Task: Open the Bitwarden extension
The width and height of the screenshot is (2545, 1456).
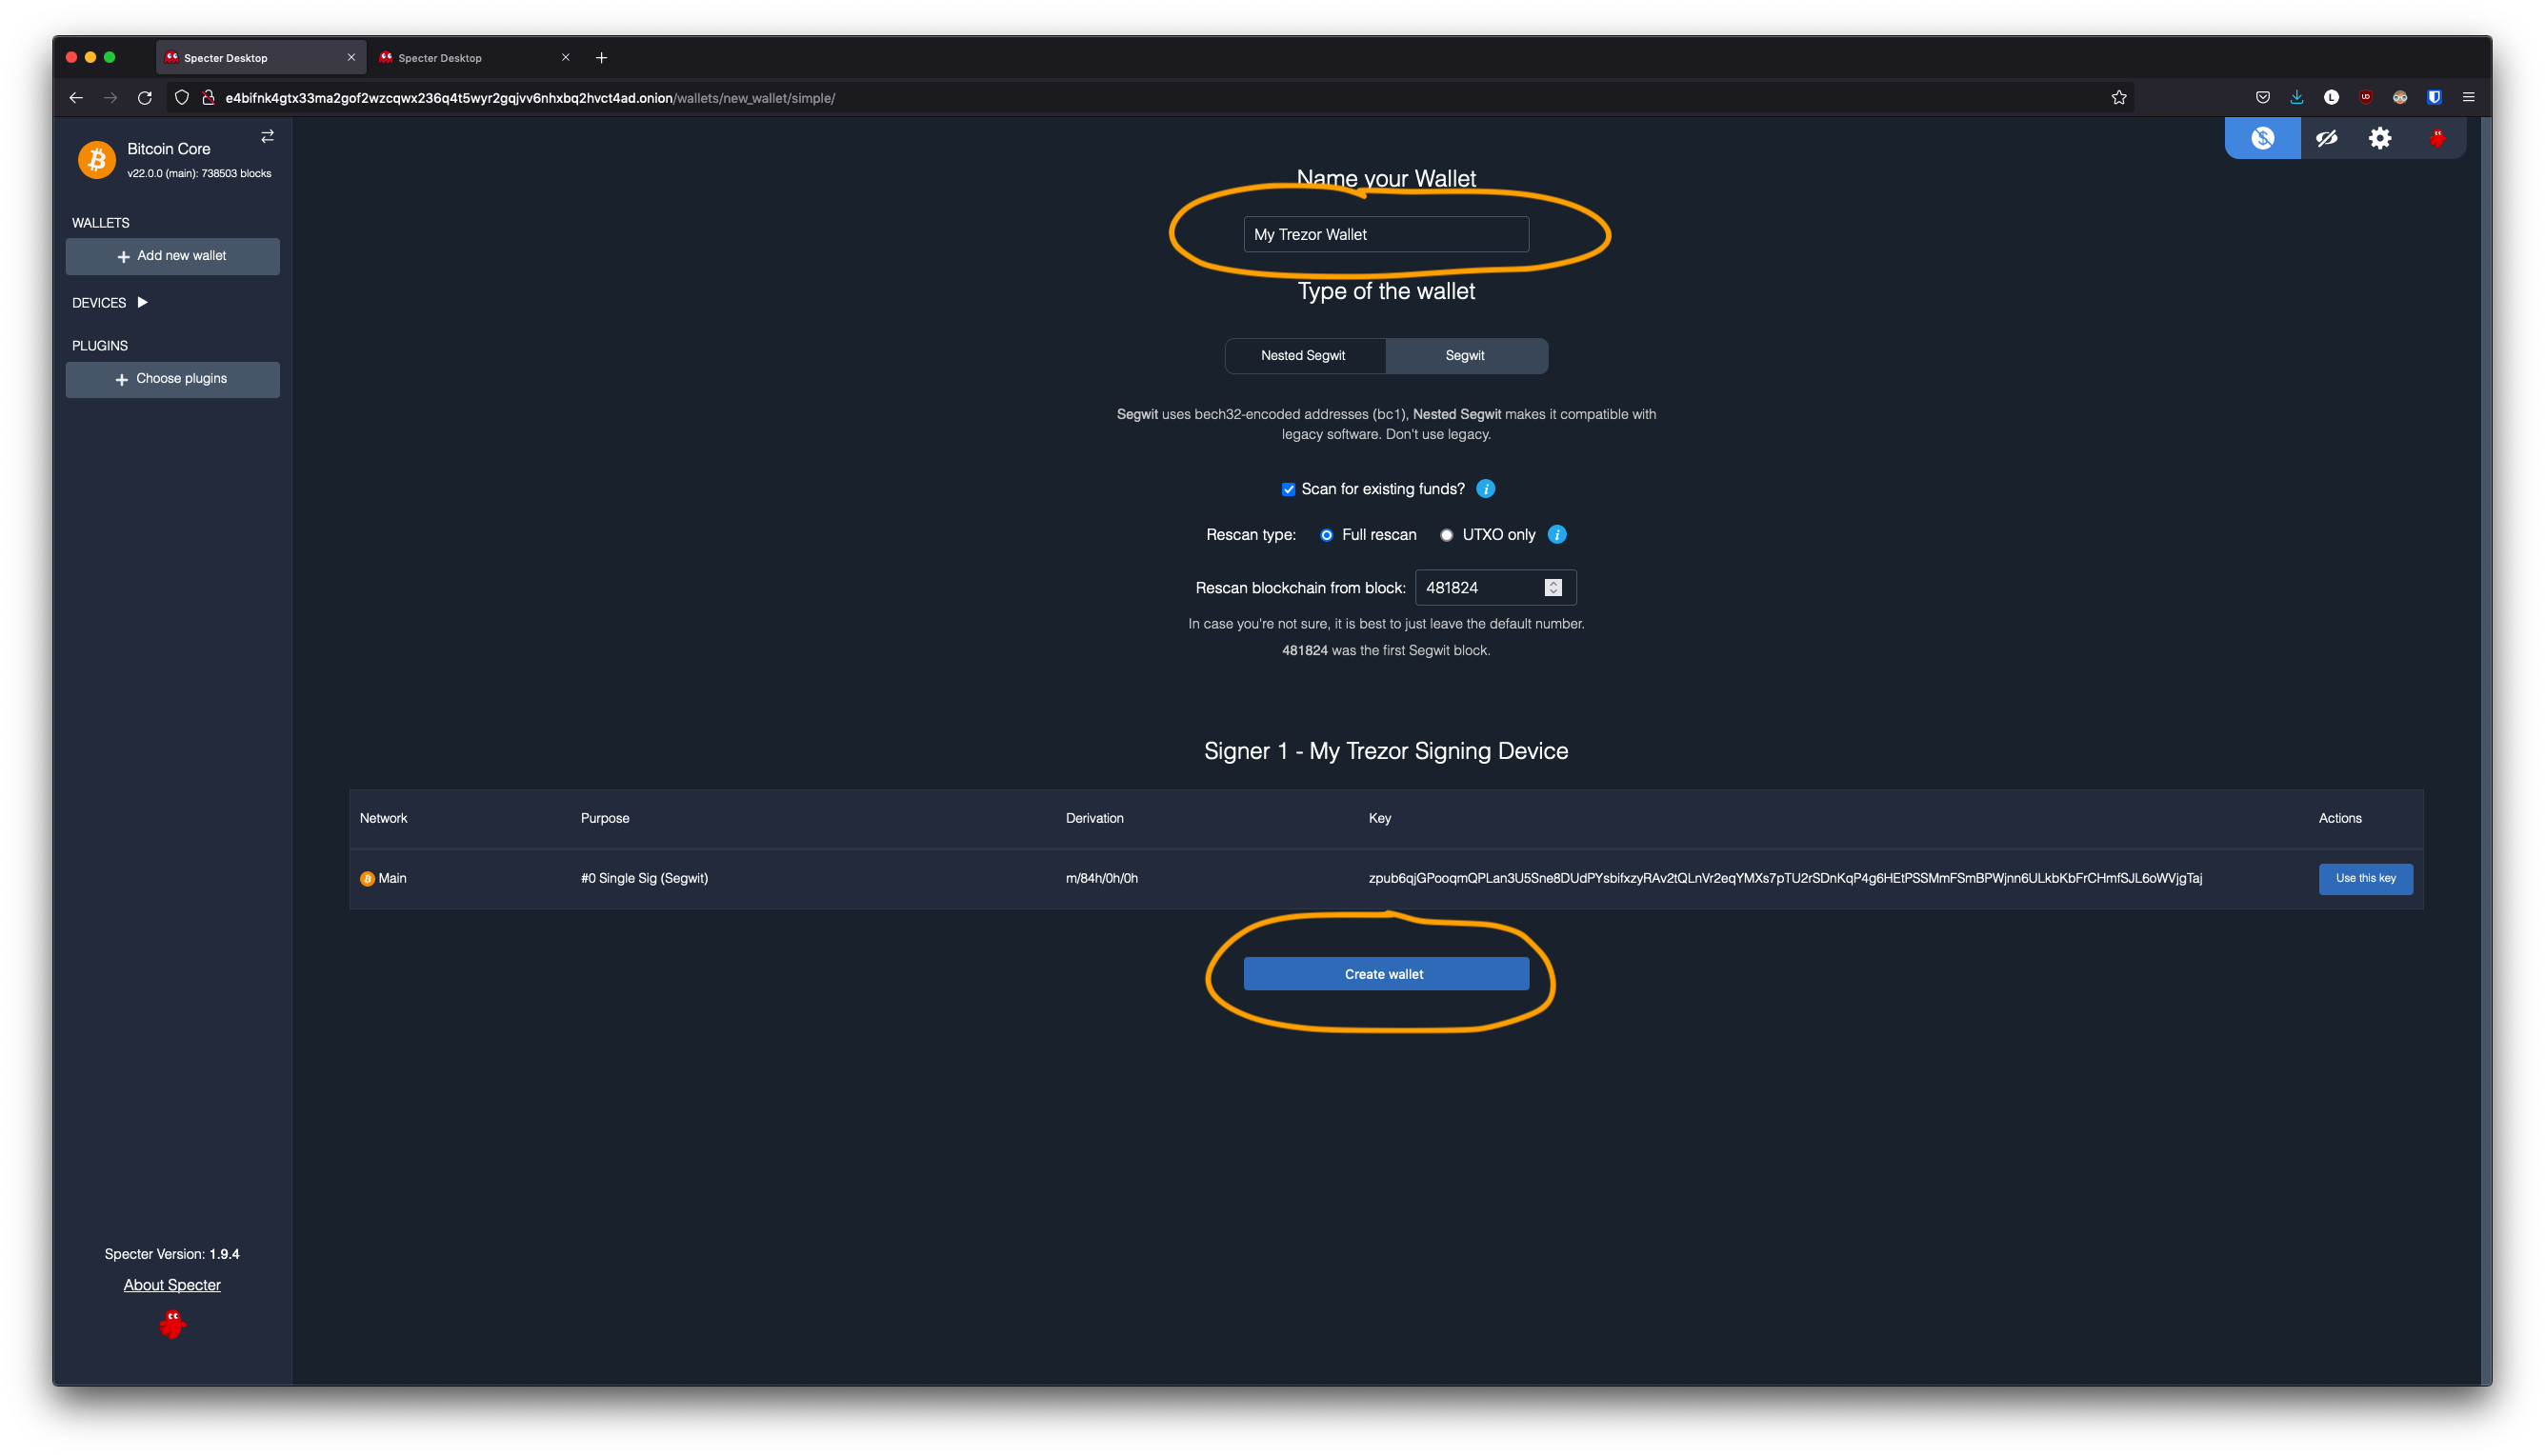Action: tap(2434, 97)
